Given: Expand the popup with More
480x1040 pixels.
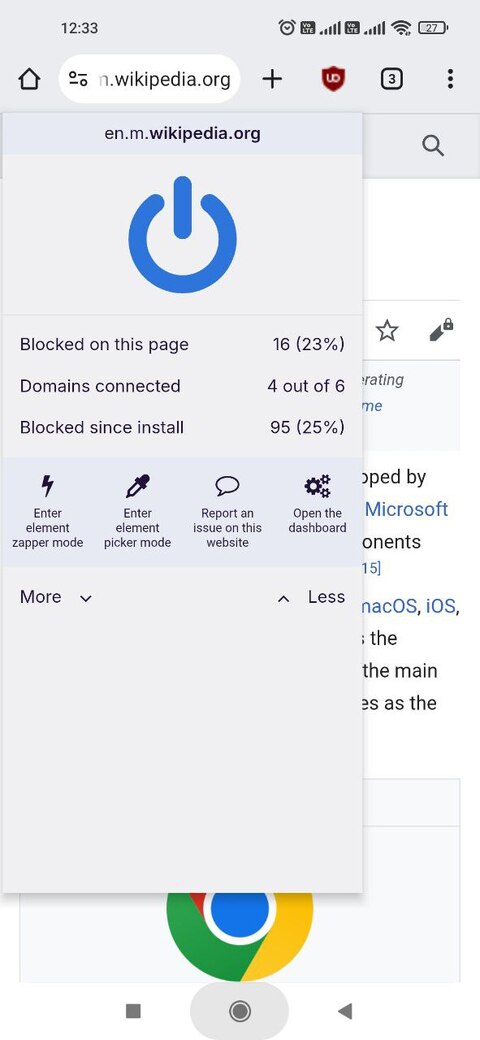Looking at the screenshot, I should (x=56, y=597).
